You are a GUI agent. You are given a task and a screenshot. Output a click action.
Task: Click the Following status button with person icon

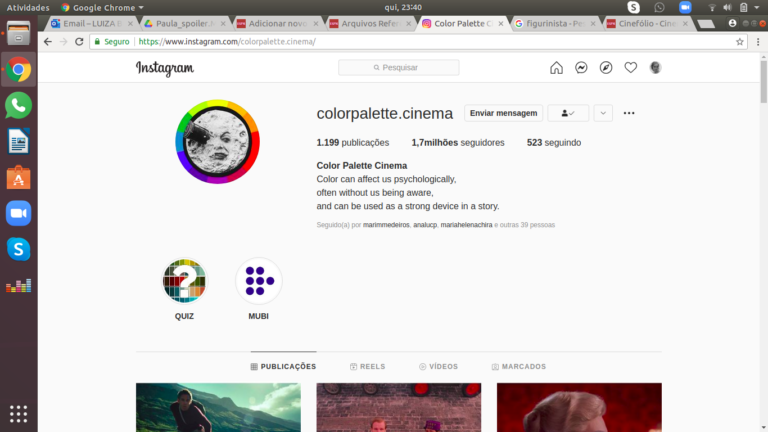(x=568, y=113)
